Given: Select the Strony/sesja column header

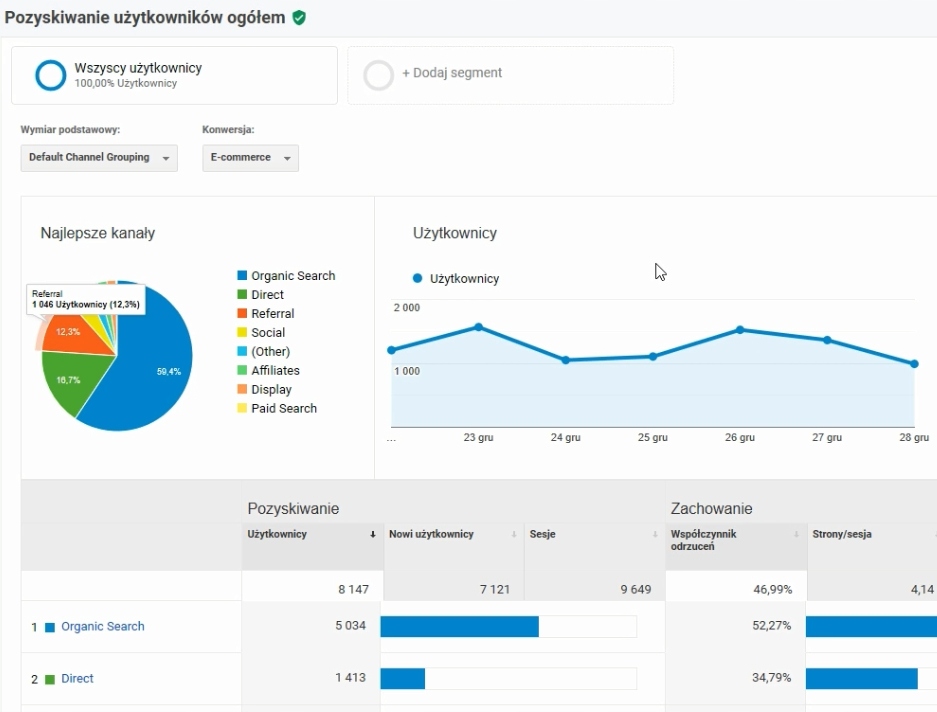Looking at the screenshot, I should pyautogui.click(x=842, y=535).
